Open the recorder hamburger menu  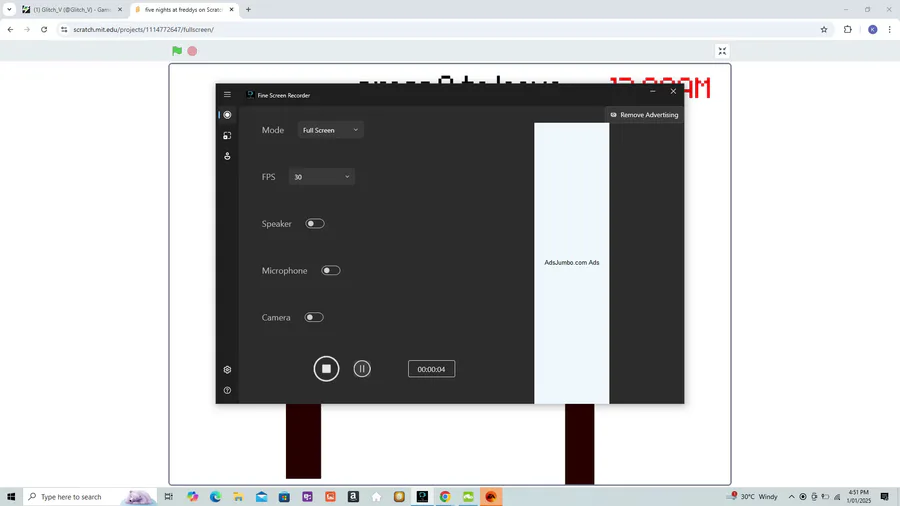coord(227,95)
